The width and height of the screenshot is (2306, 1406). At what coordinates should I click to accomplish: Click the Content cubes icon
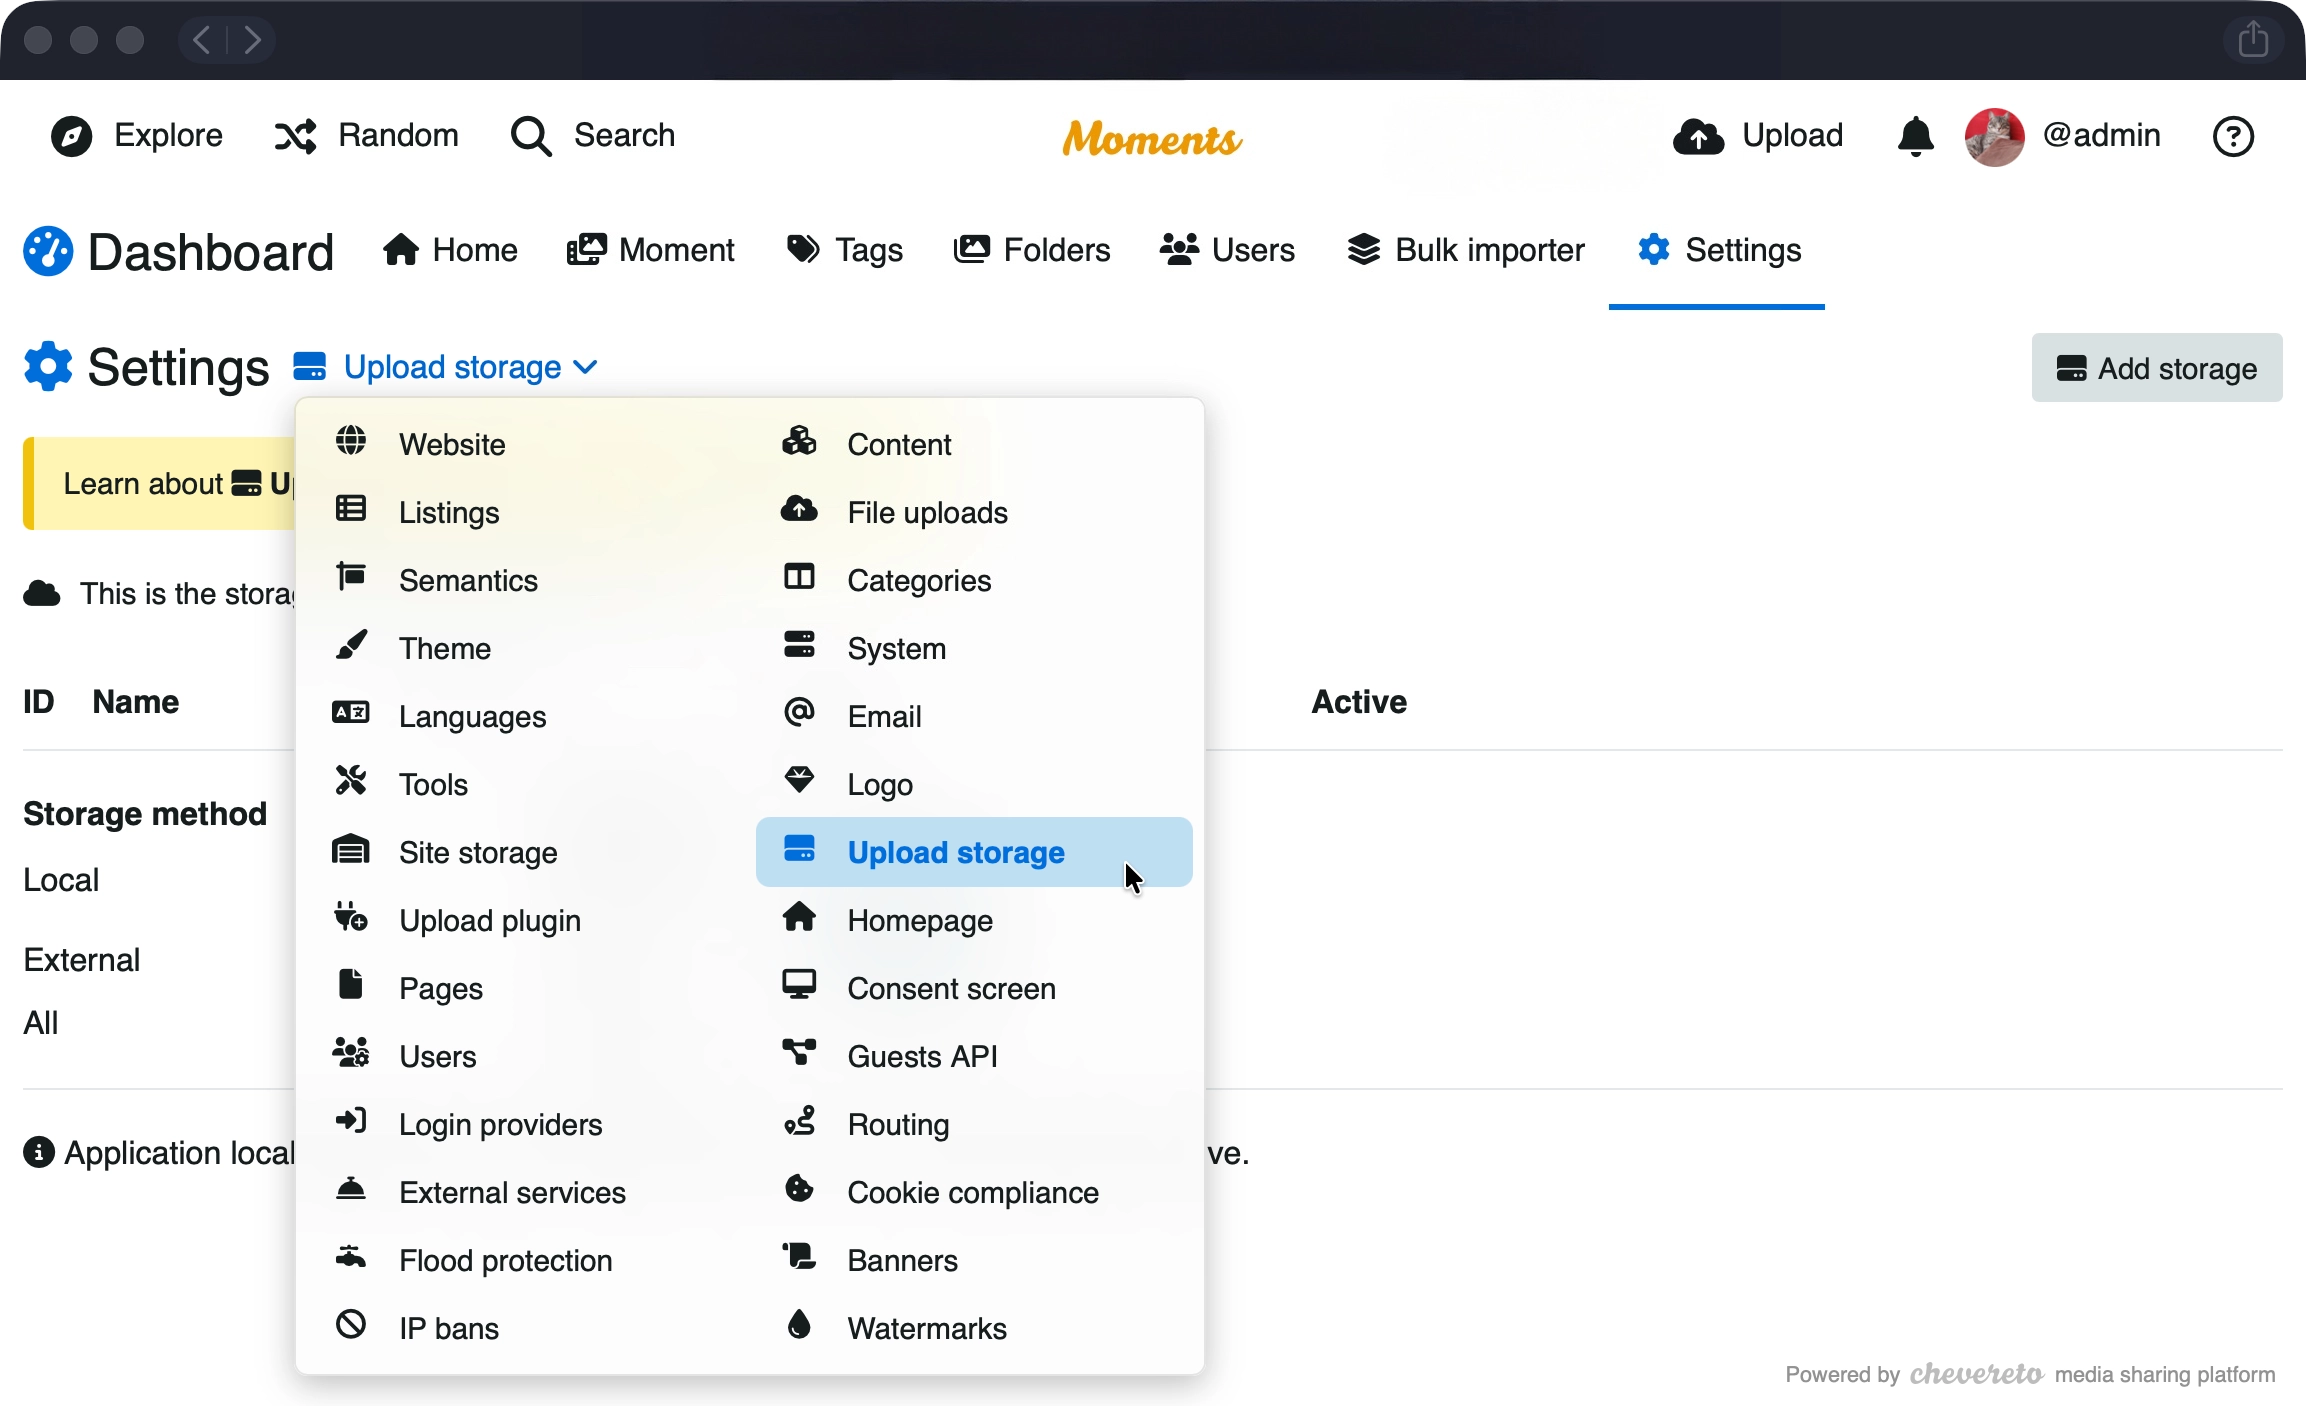(799, 441)
